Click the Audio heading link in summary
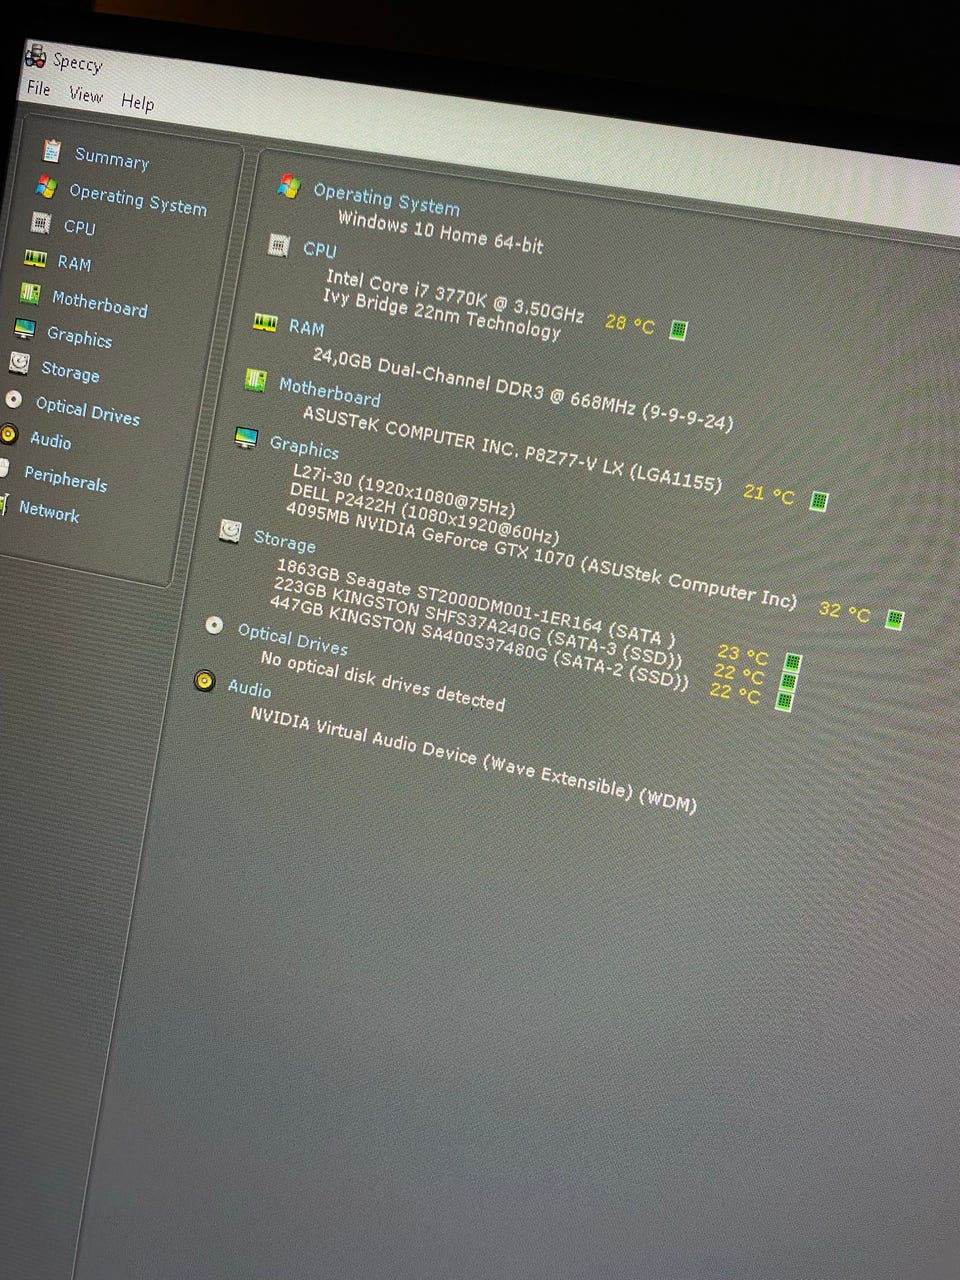The width and height of the screenshot is (960, 1280). coord(249,688)
